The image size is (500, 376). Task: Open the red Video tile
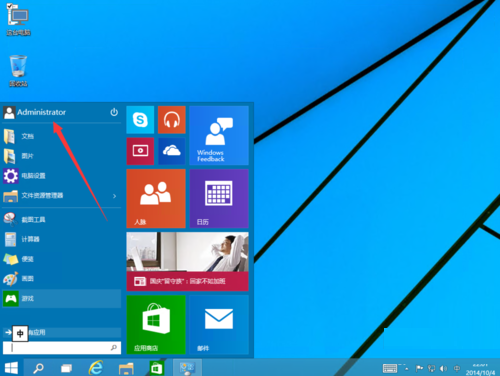(140, 151)
